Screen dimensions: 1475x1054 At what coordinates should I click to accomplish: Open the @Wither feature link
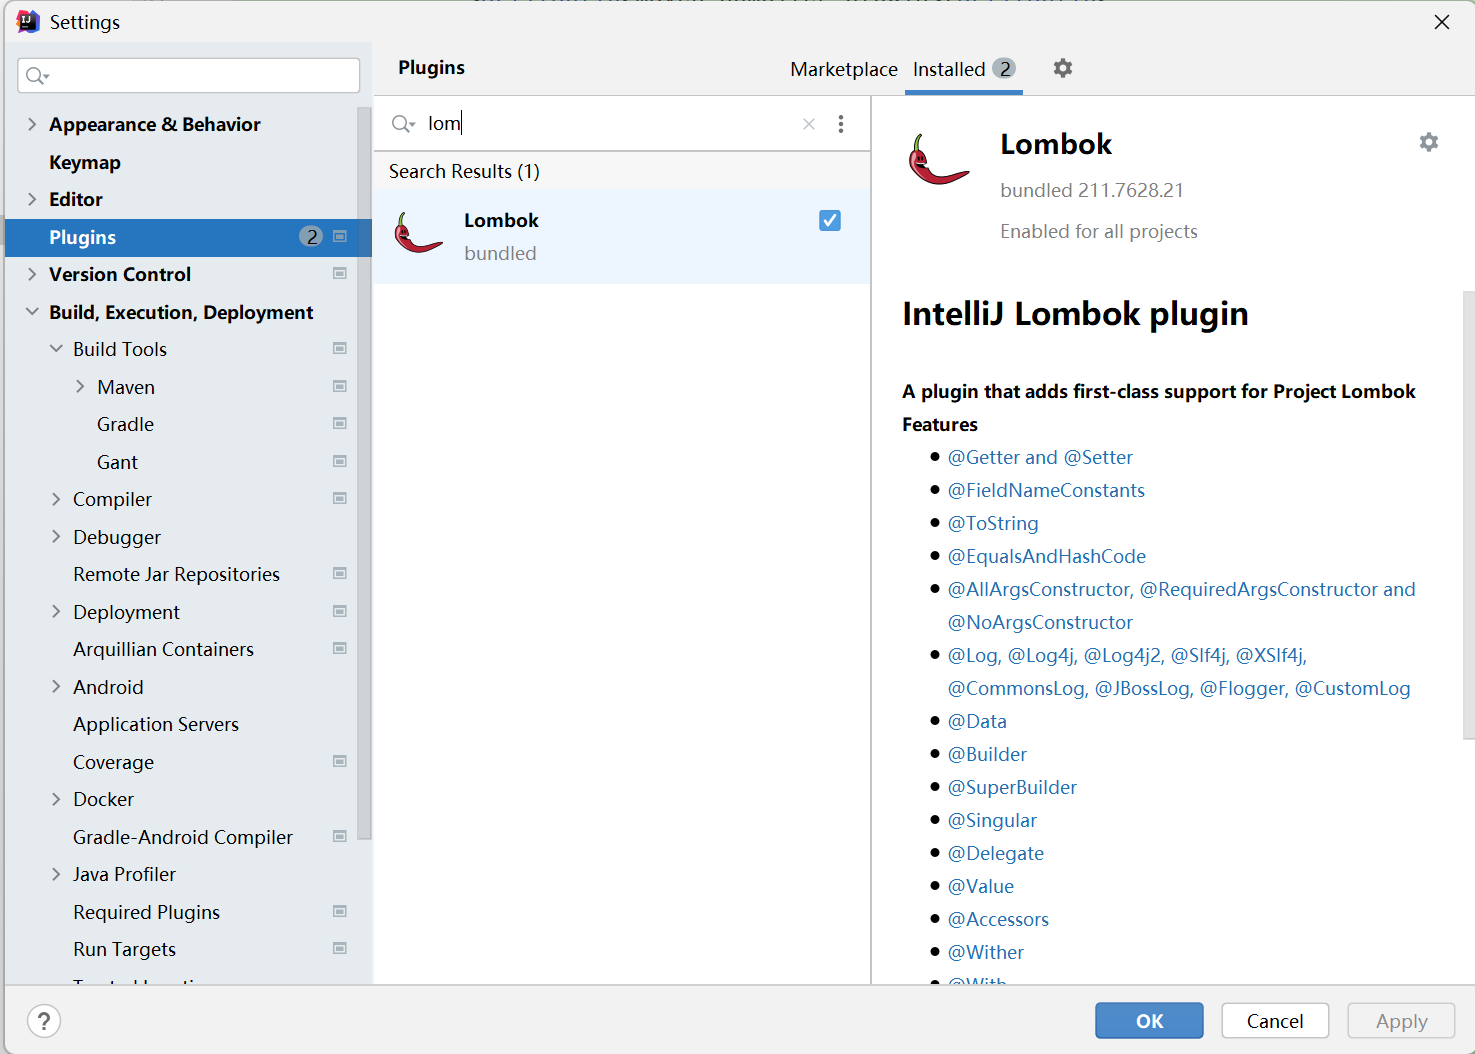click(x=986, y=952)
